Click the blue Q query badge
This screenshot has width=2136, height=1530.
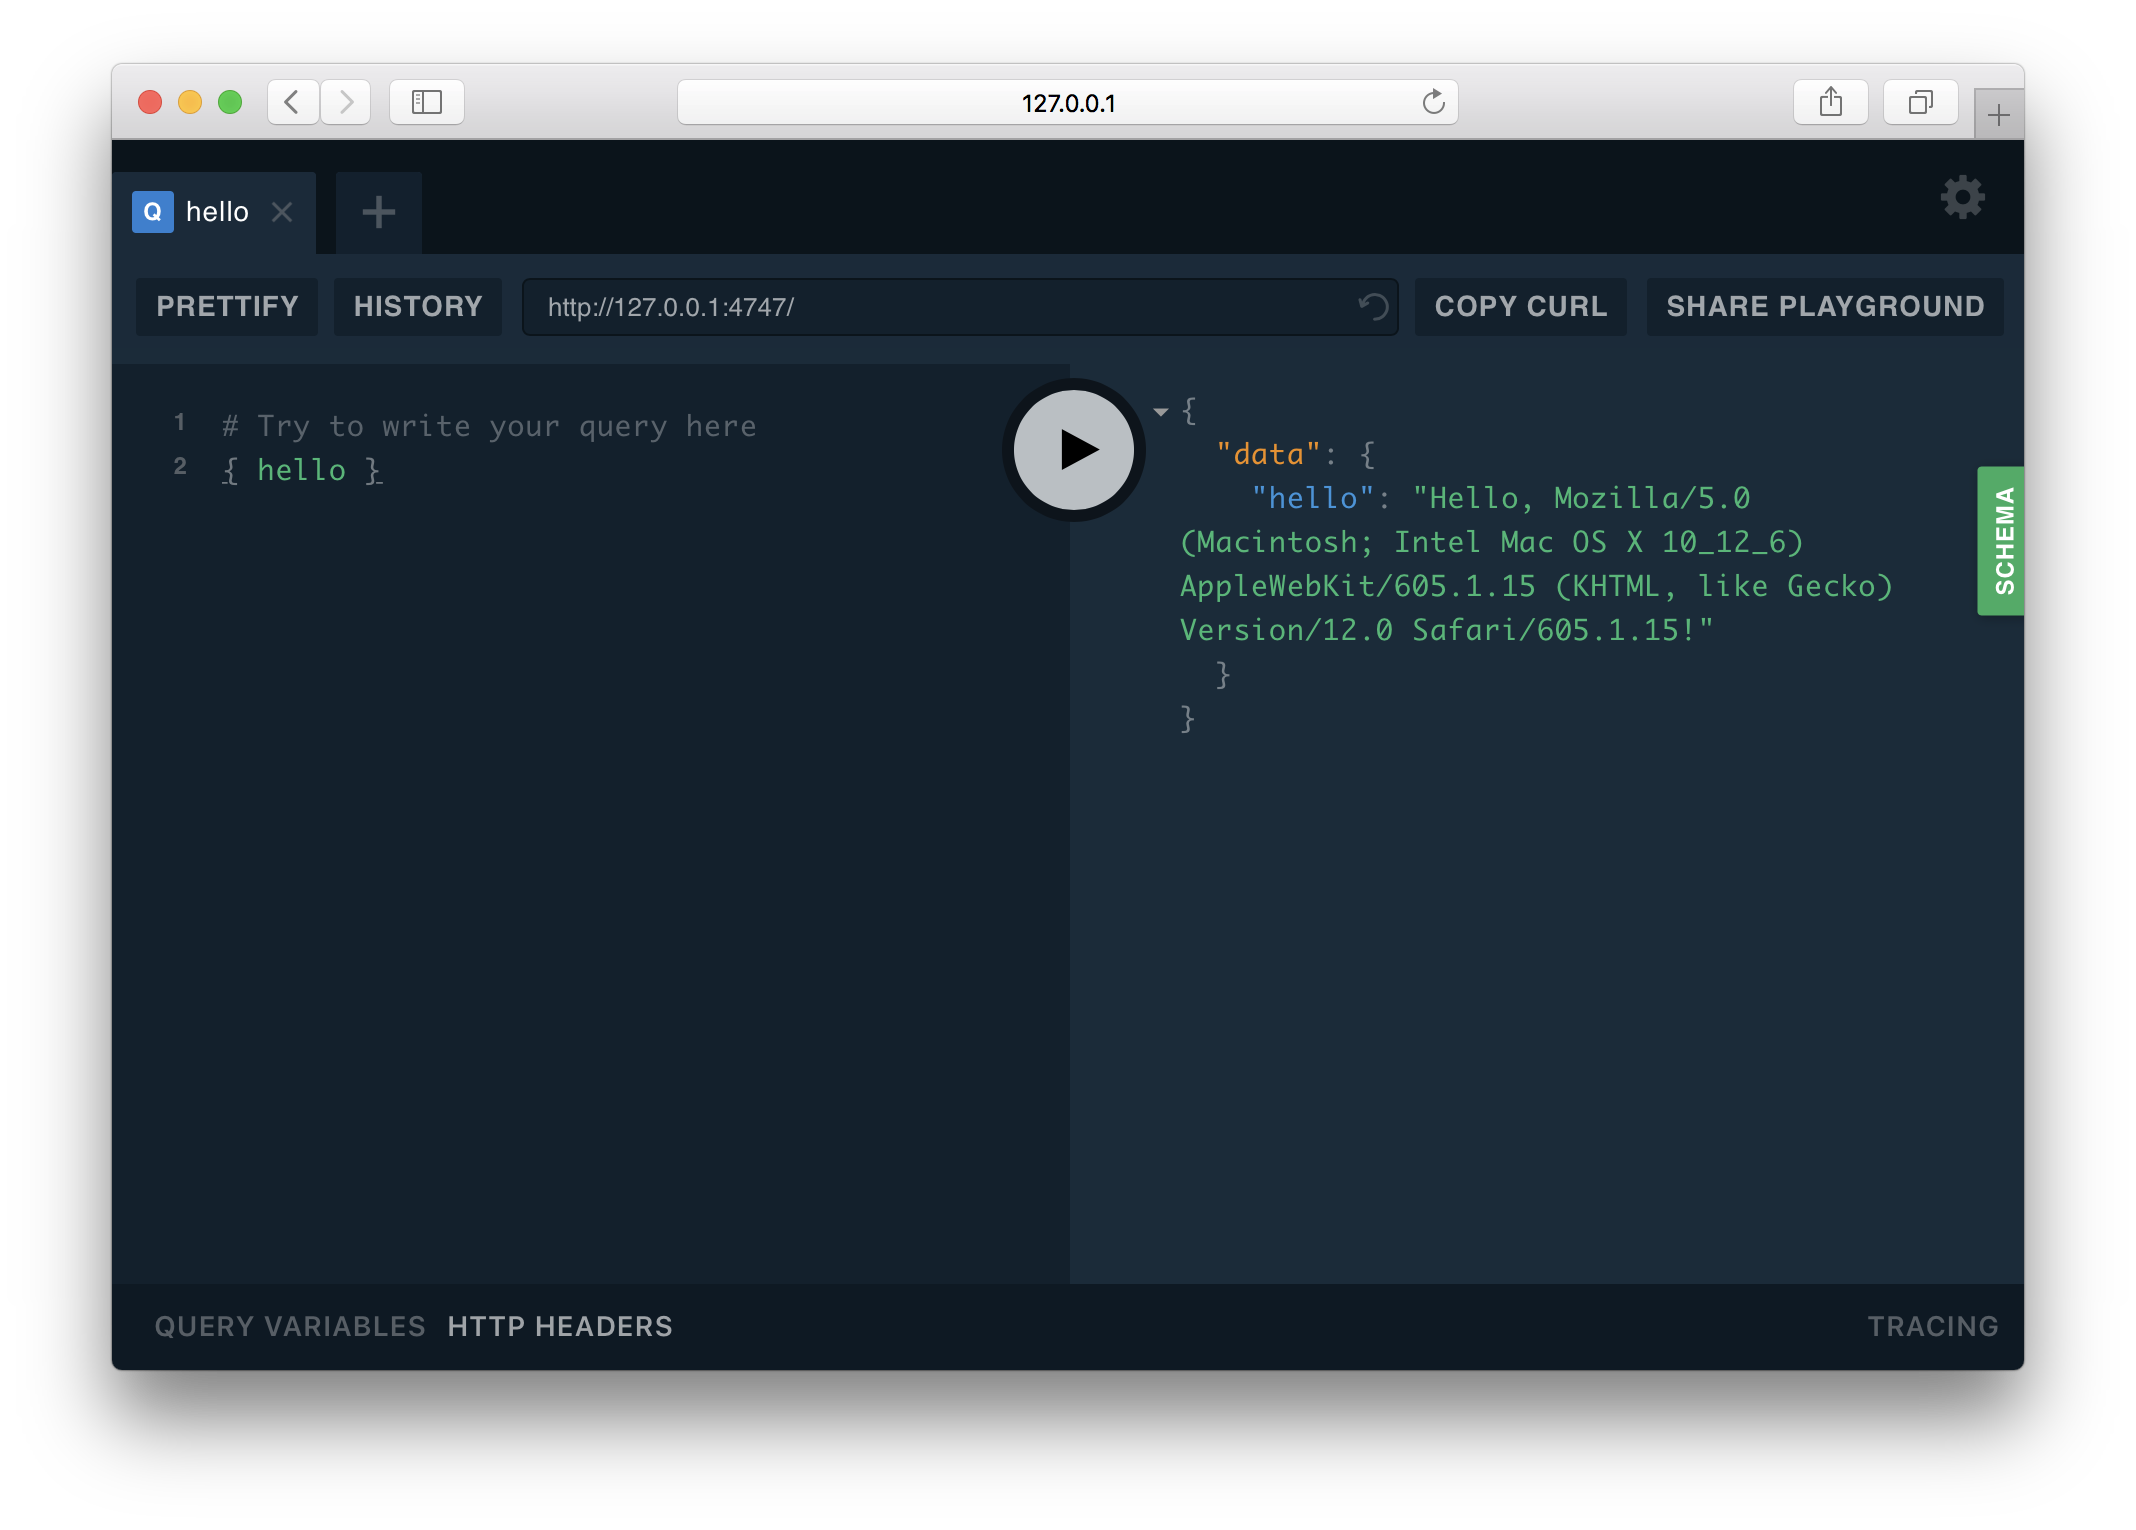[152, 212]
